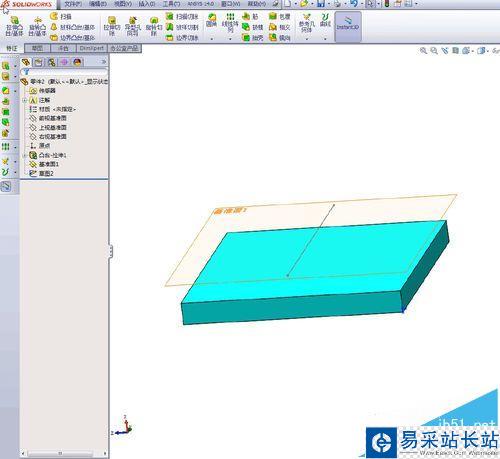Click Zoom to Fit in view toolbar
The height and width of the screenshot is (459, 500).
pos(423,51)
